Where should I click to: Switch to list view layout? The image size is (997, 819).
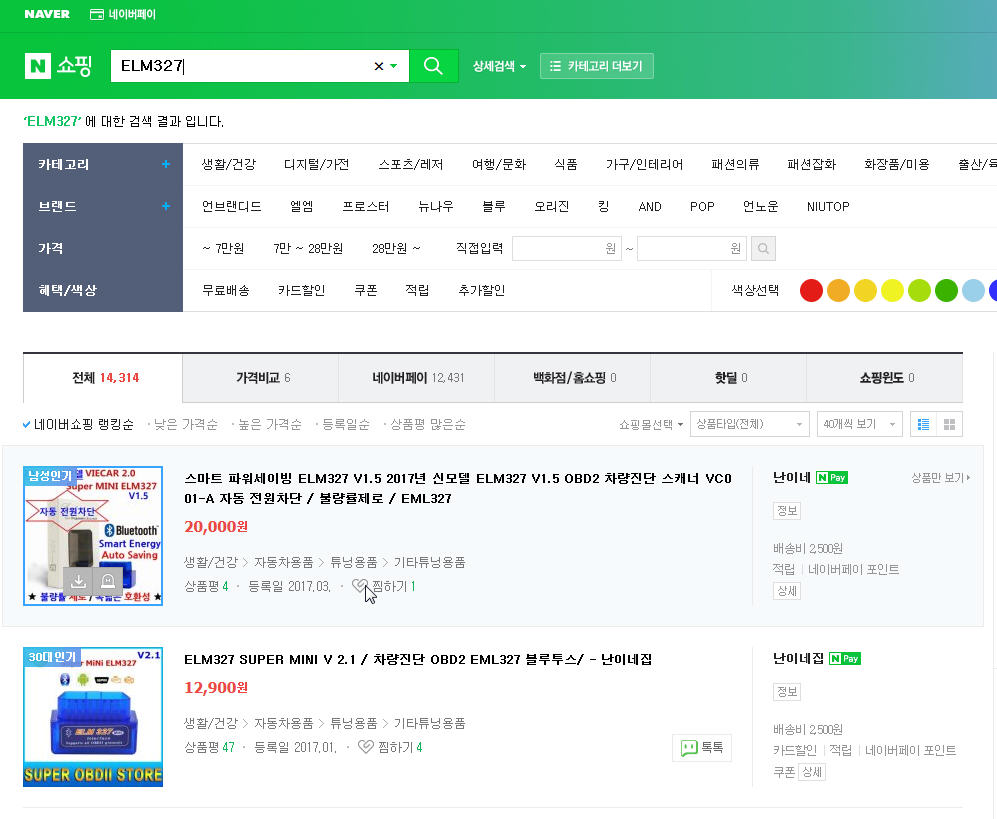pos(923,424)
